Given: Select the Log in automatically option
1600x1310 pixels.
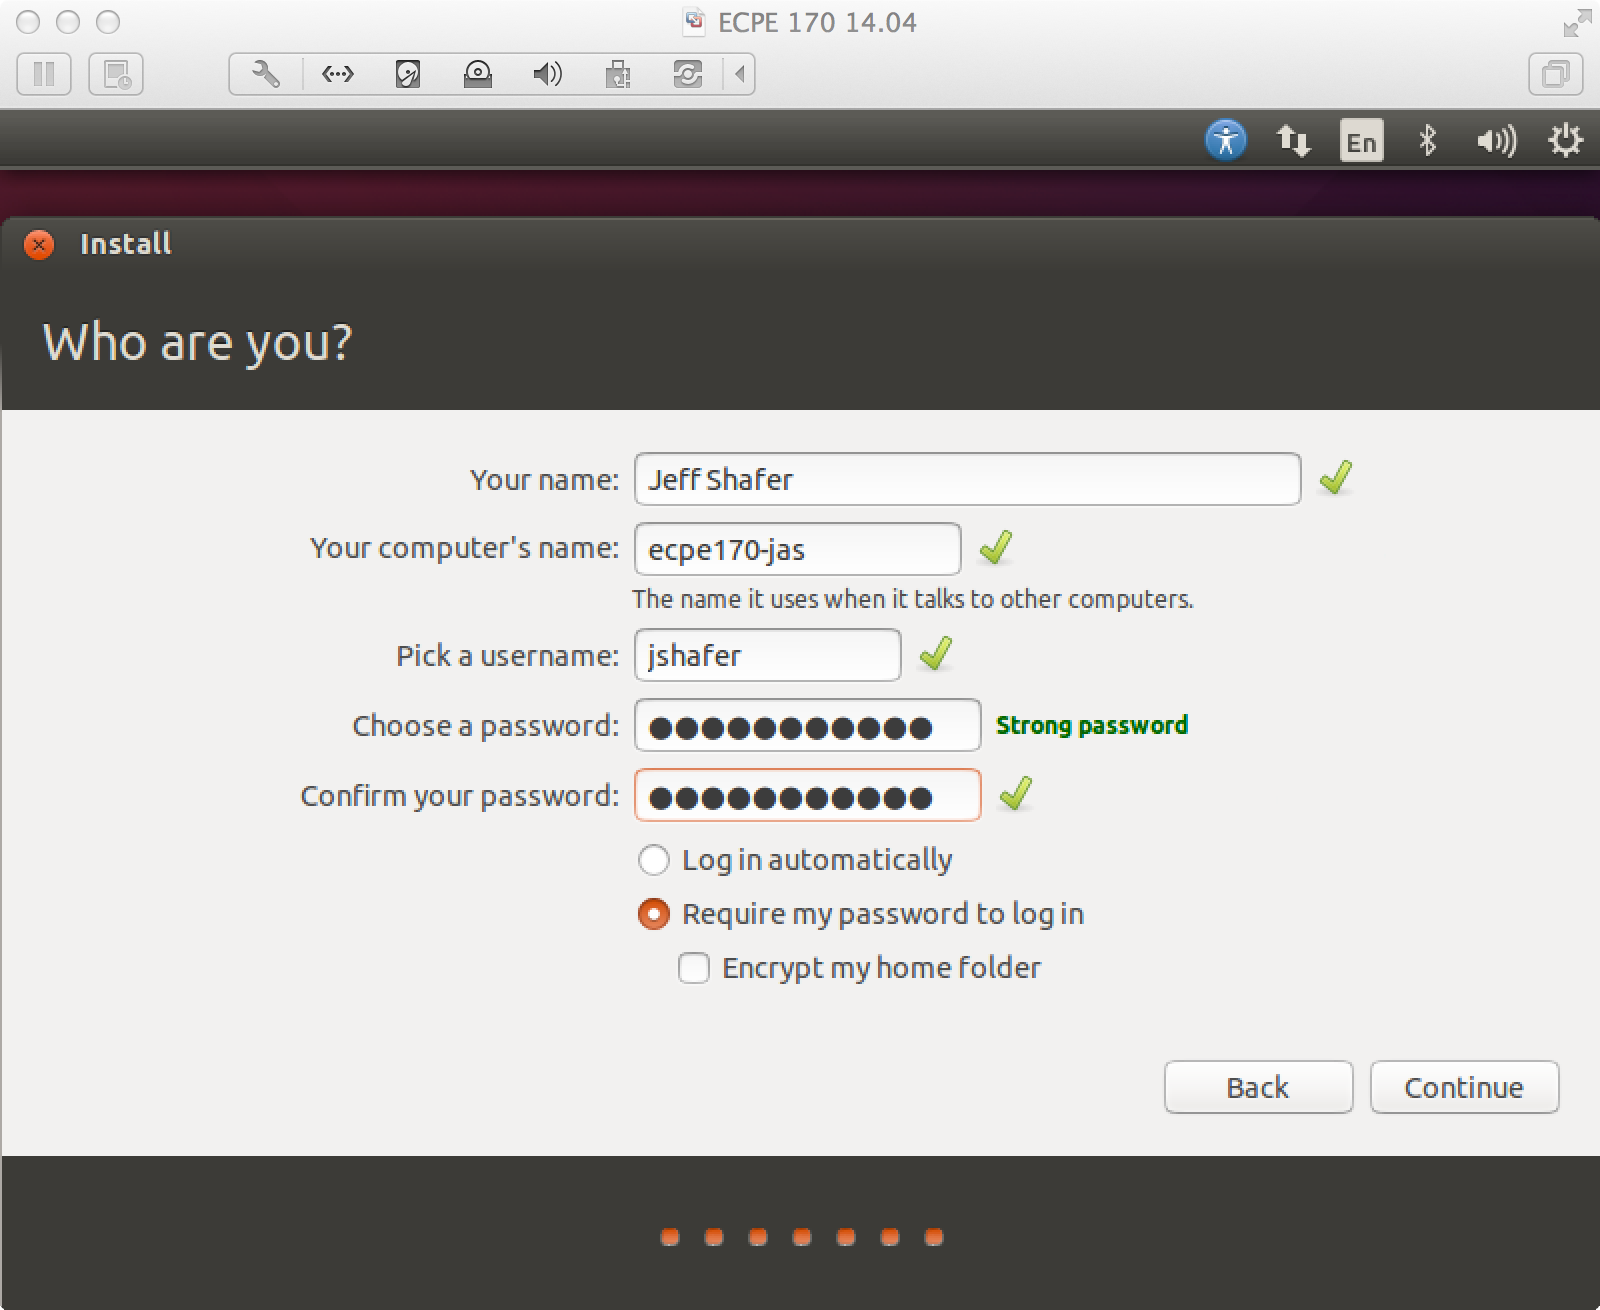Looking at the screenshot, I should 655,859.
